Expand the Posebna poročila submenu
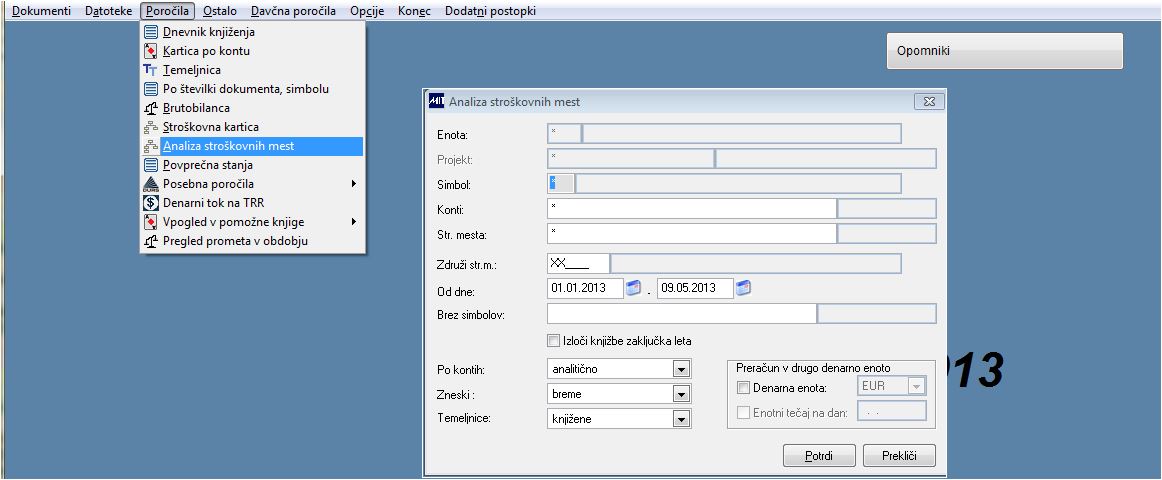 coord(253,184)
